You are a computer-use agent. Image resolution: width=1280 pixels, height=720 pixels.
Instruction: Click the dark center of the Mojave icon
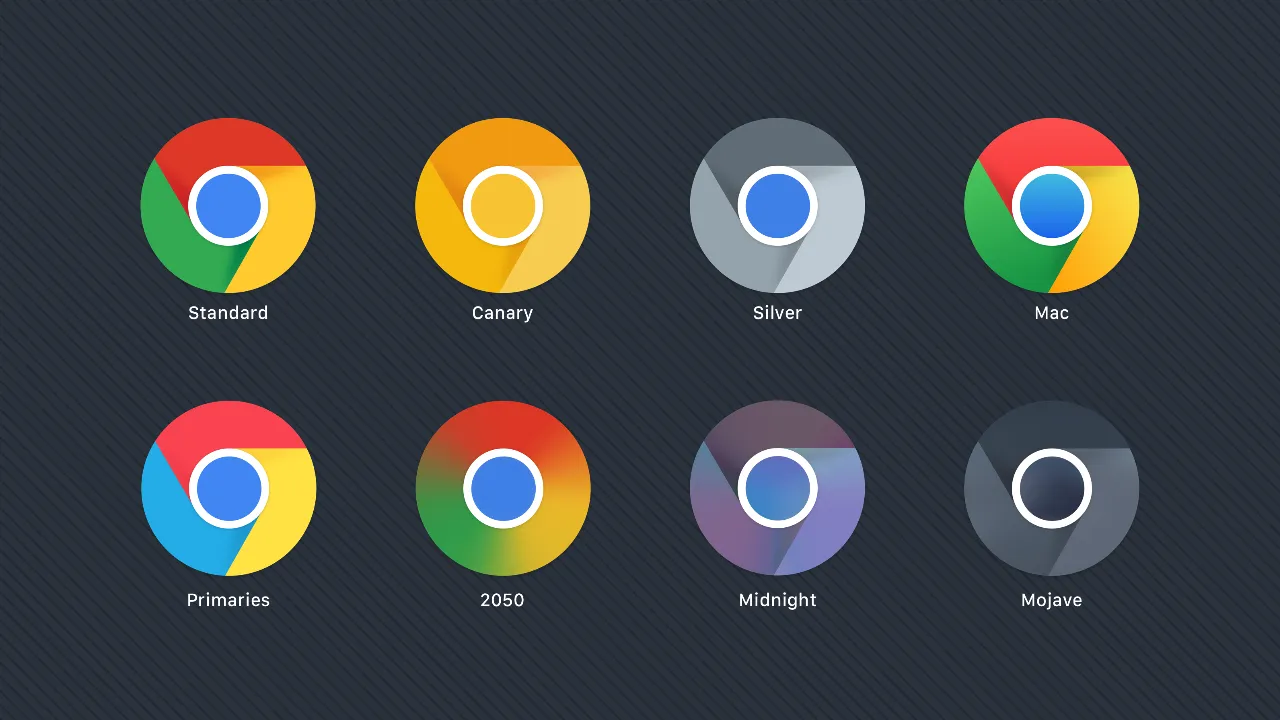point(1051,488)
